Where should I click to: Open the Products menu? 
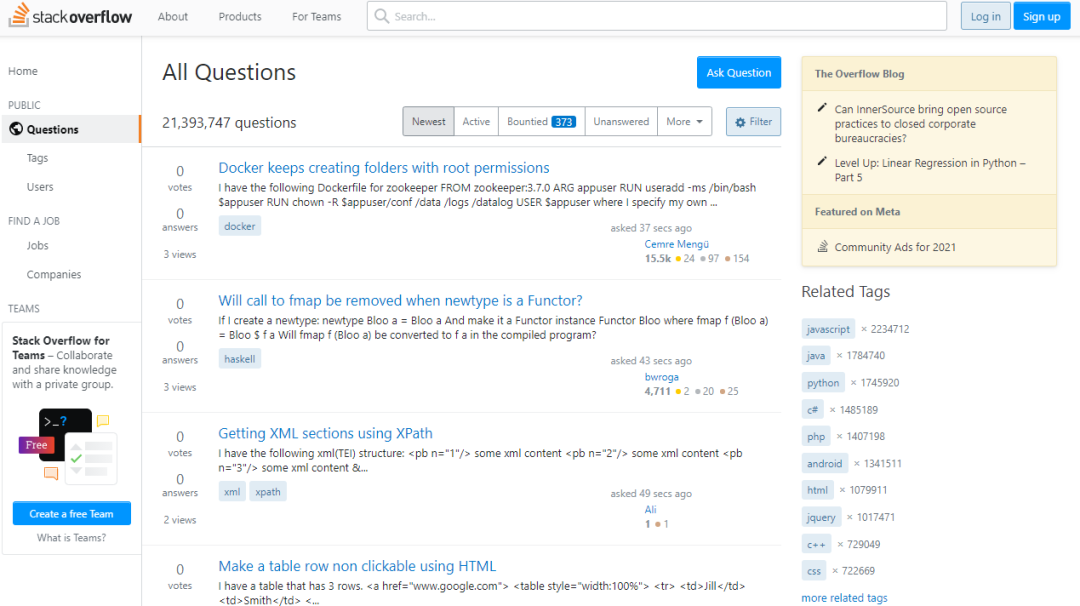(x=240, y=17)
